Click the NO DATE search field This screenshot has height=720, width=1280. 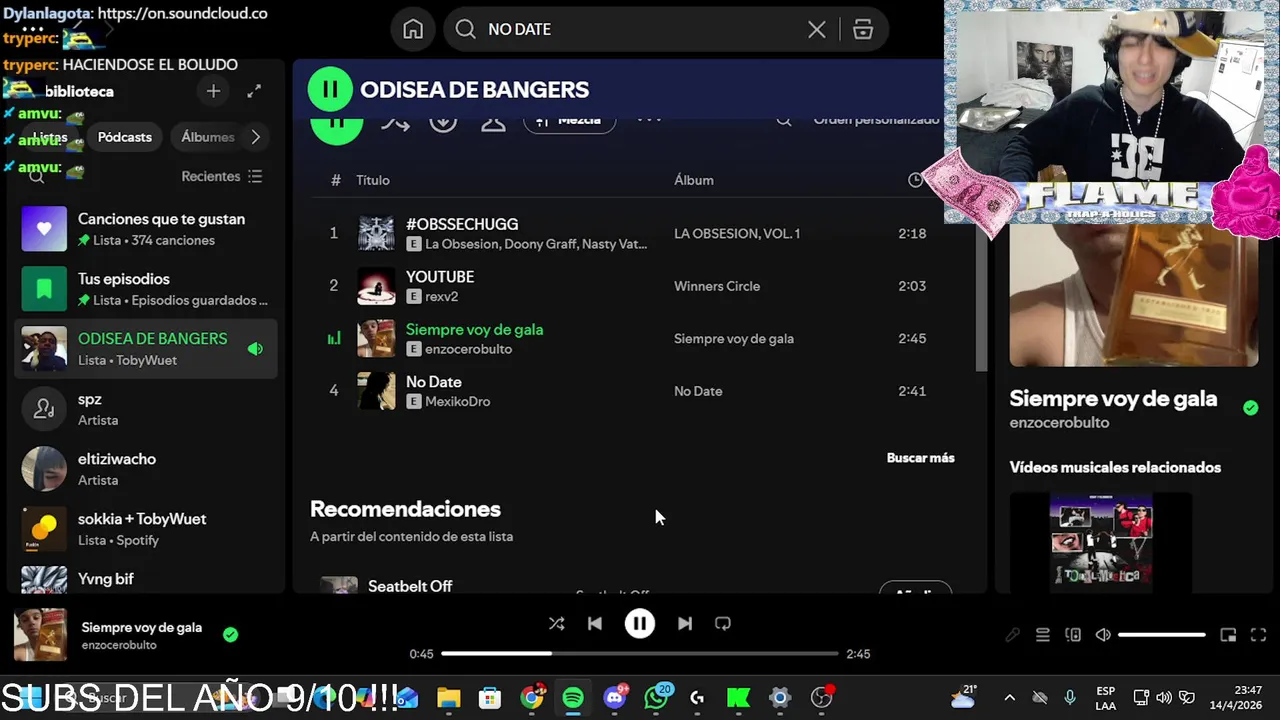[640, 29]
